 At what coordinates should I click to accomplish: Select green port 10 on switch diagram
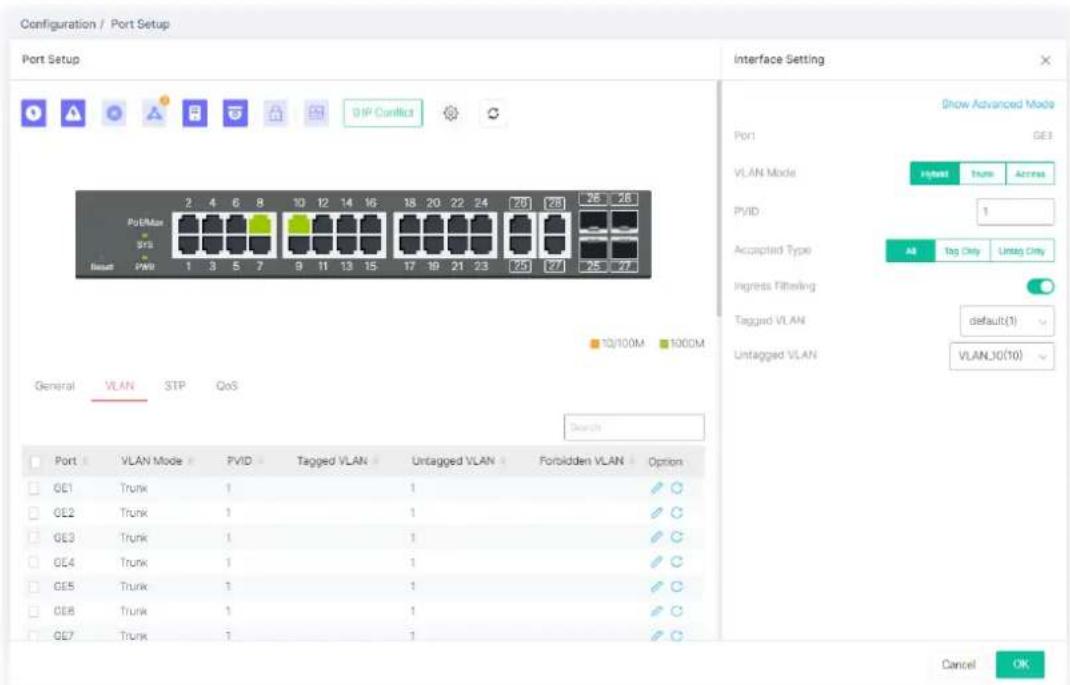[299, 224]
